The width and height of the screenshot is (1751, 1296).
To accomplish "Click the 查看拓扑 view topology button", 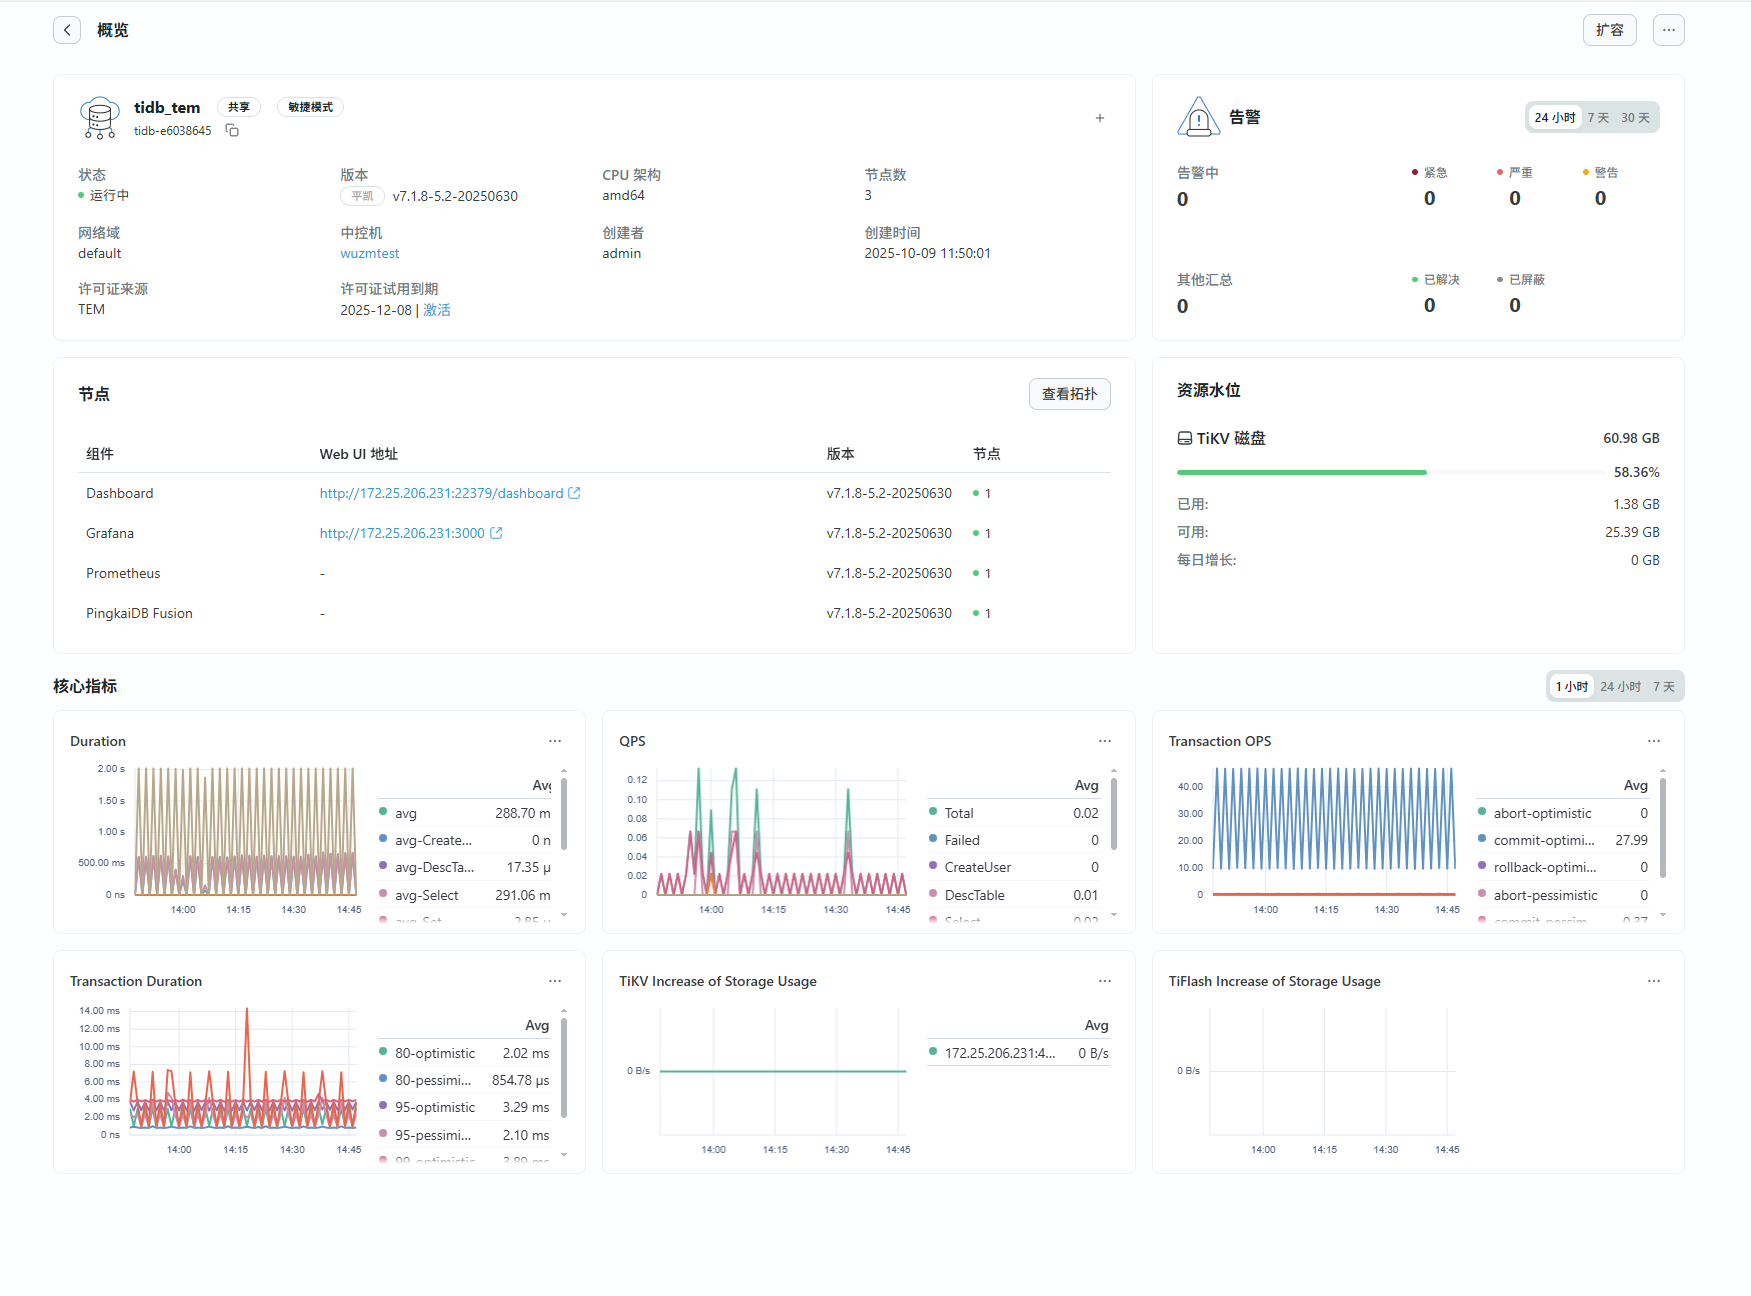I will click(1069, 394).
